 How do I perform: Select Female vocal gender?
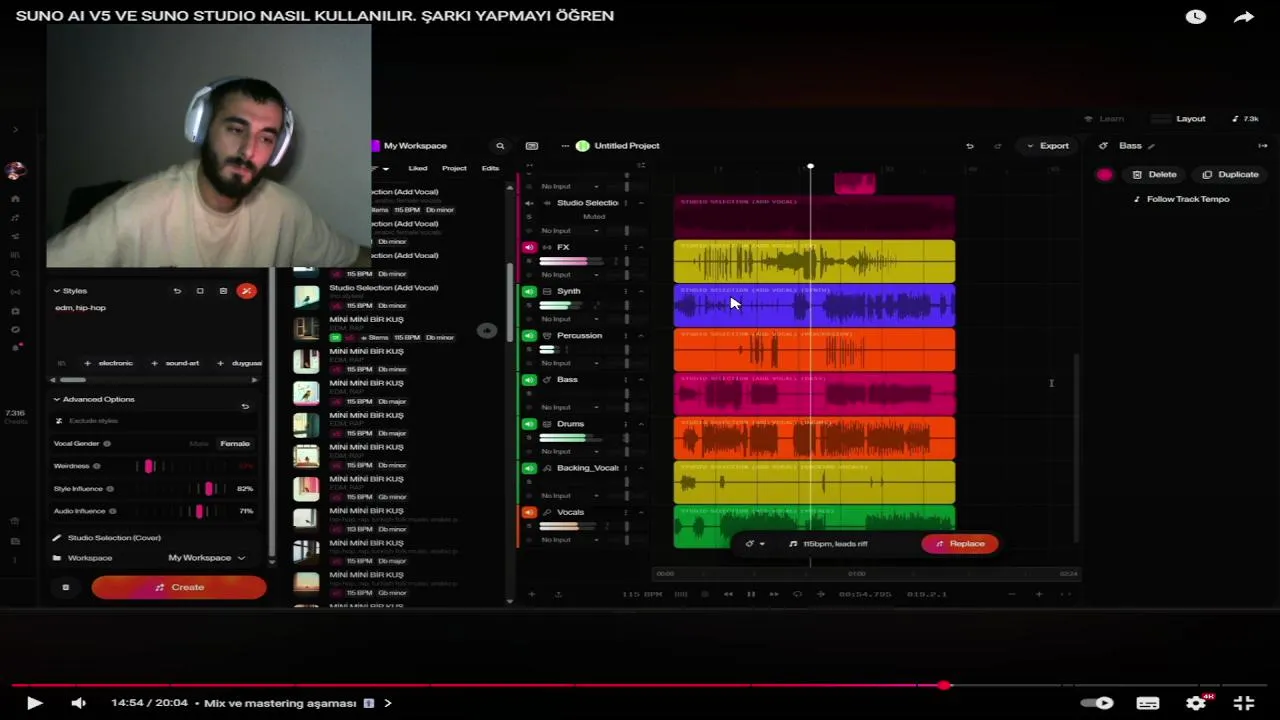pos(235,443)
